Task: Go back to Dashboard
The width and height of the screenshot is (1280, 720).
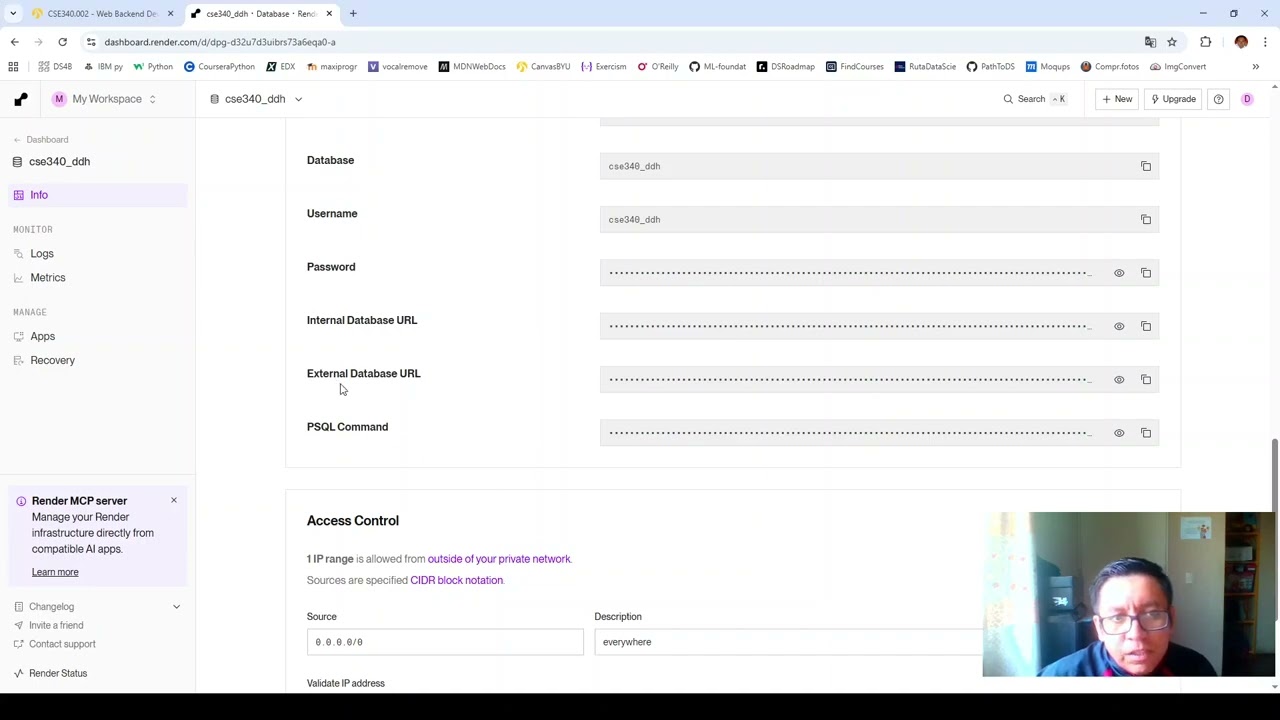Action: click(x=41, y=139)
